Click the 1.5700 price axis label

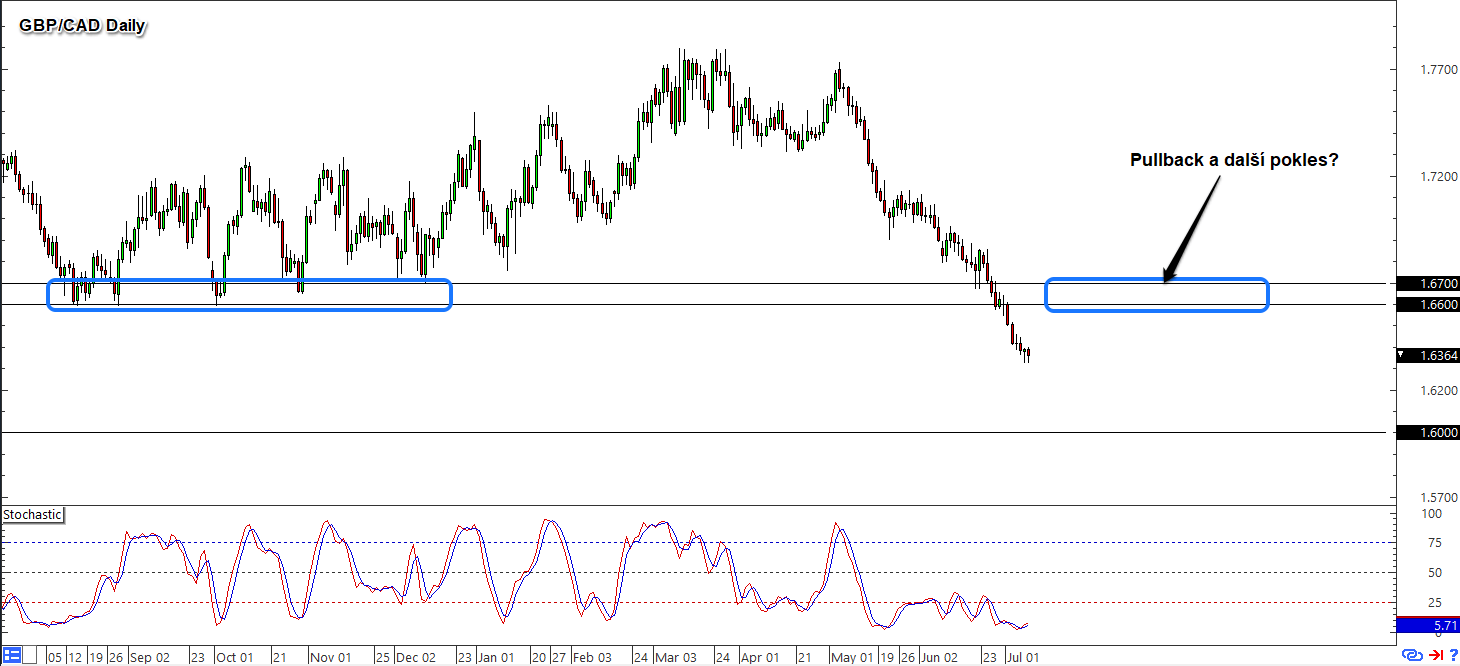(1439, 497)
